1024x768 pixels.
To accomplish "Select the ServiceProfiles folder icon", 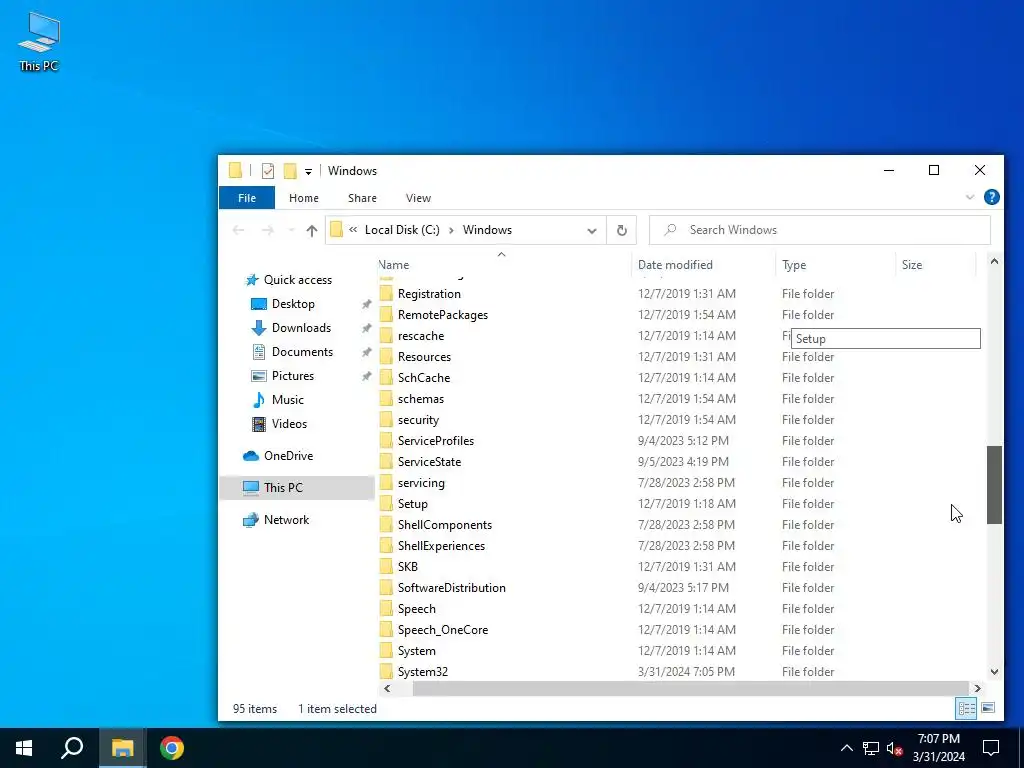I will (x=387, y=441).
